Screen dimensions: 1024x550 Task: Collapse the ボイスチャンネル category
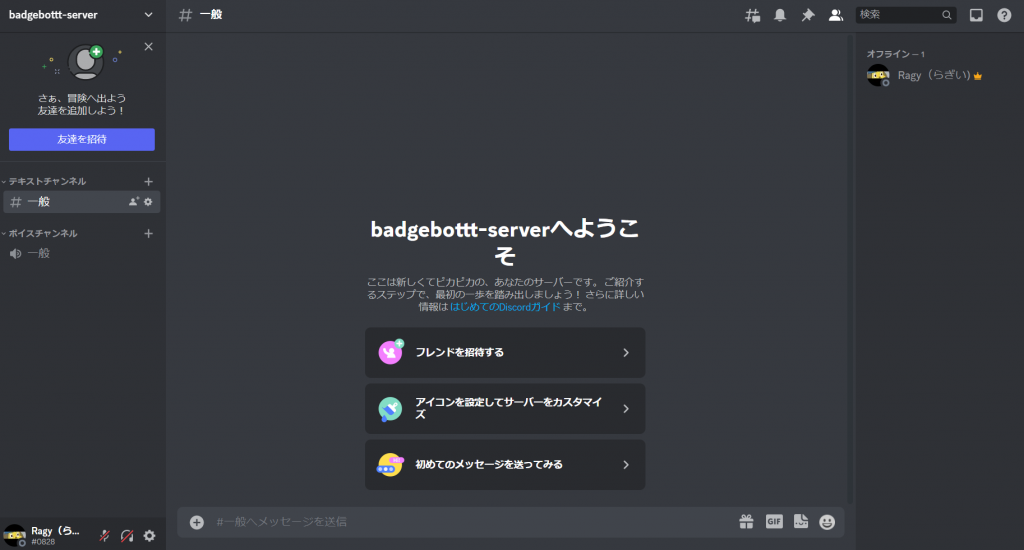pyautogui.click(x=40, y=233)
